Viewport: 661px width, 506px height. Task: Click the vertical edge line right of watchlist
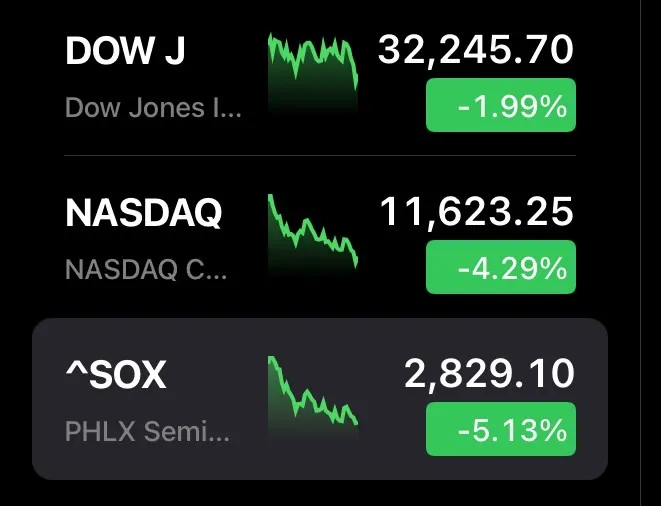tap(641, 250)
